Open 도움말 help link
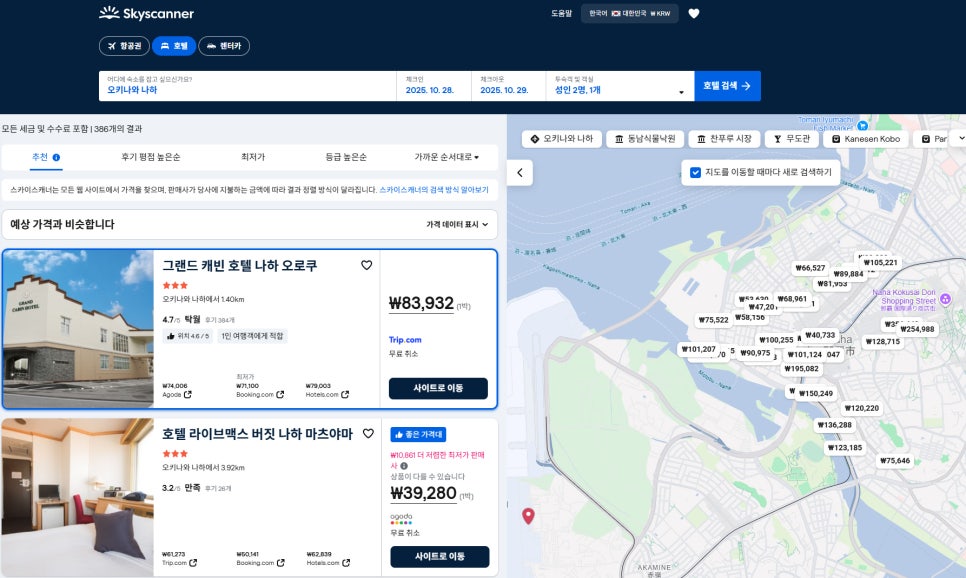The image size is (966, 578). pyautogui.click(x=561, y=13)
